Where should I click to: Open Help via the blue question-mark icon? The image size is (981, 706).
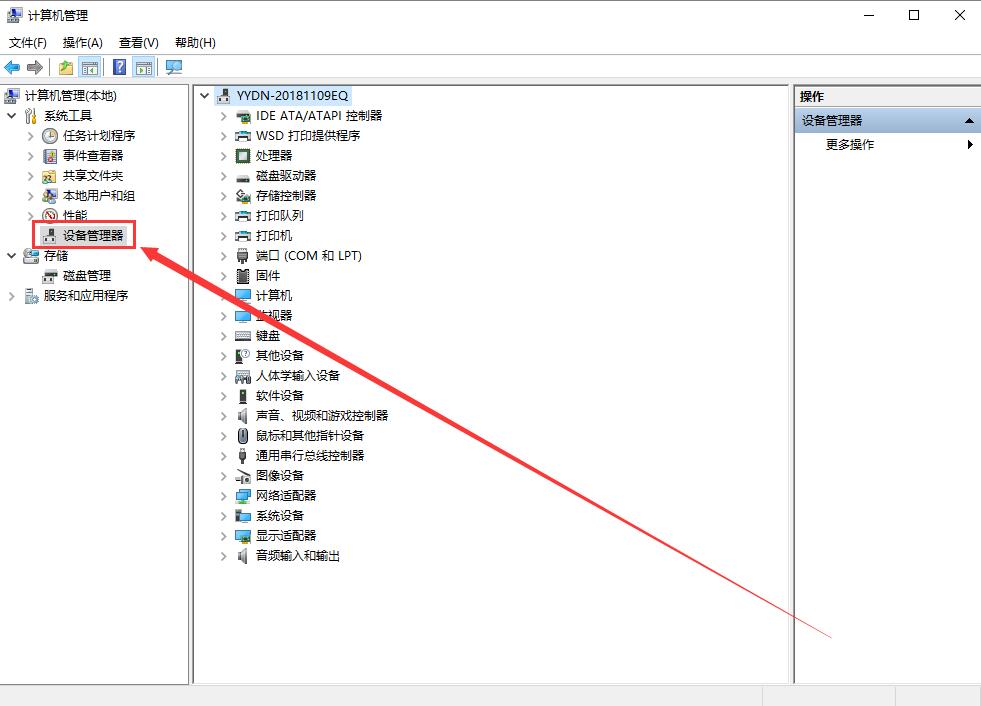[x=119, y=67]
